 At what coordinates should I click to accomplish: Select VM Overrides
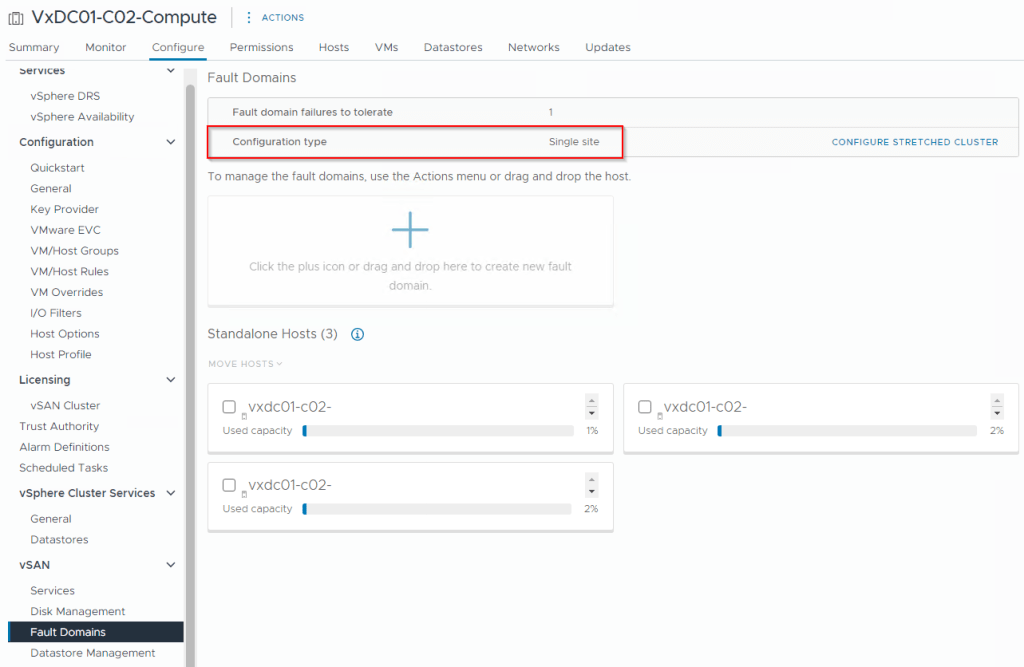pyautogui.click(x=67, y=293)
